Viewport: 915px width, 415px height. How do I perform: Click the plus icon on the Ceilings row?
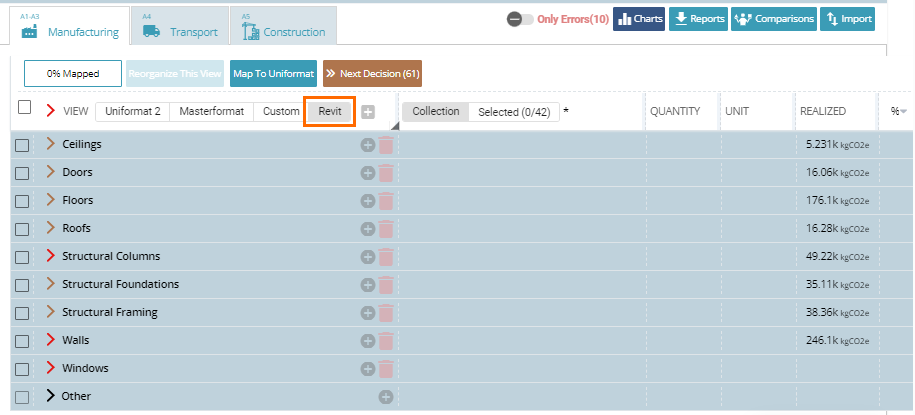click(368, 145)
